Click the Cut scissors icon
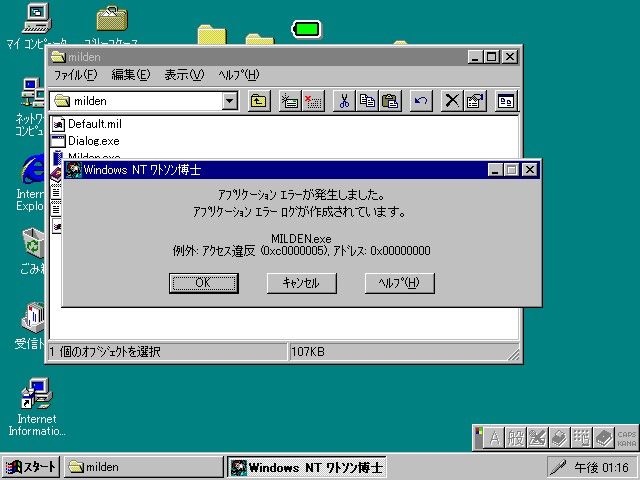This screenshot has height=480, width=640. tap(344, 101)
